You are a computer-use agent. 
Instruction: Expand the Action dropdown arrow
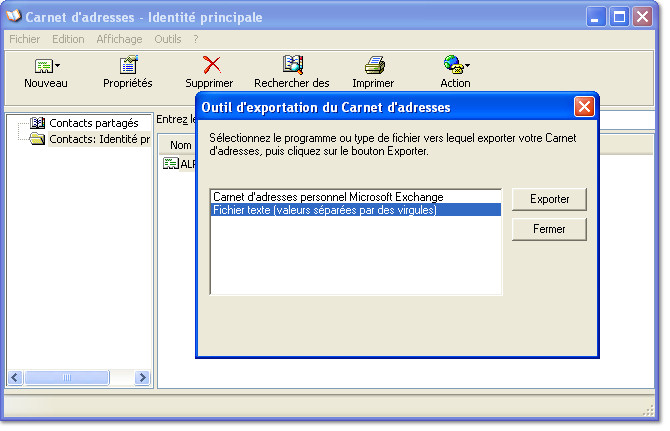click(467, 65)
